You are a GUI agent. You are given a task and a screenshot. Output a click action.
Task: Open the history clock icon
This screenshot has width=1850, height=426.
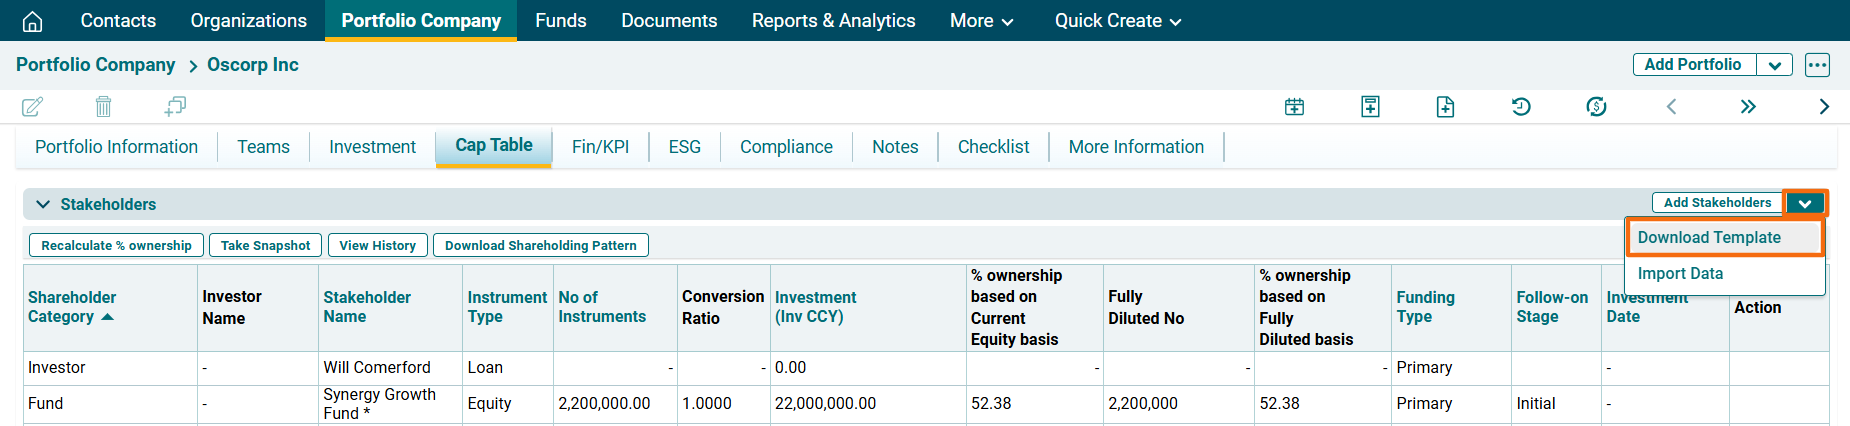click(x=1520, y=107)
